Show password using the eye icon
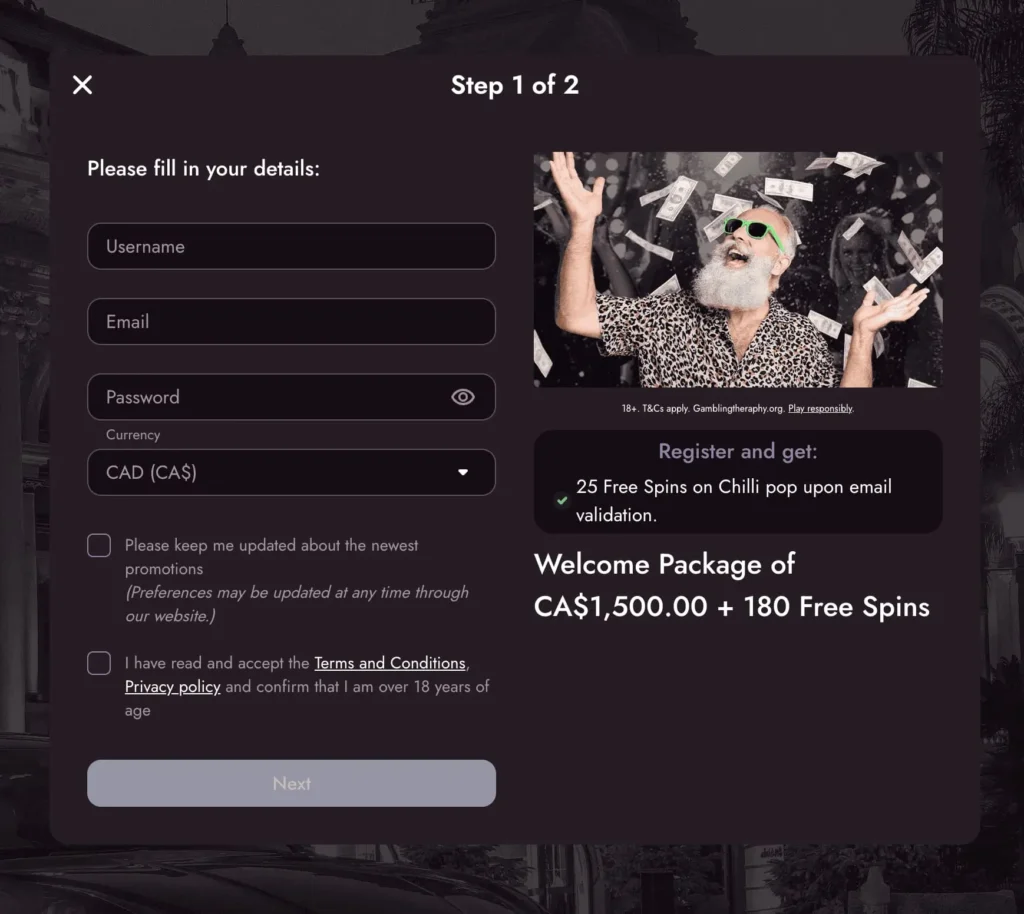 tap(462, 397)
